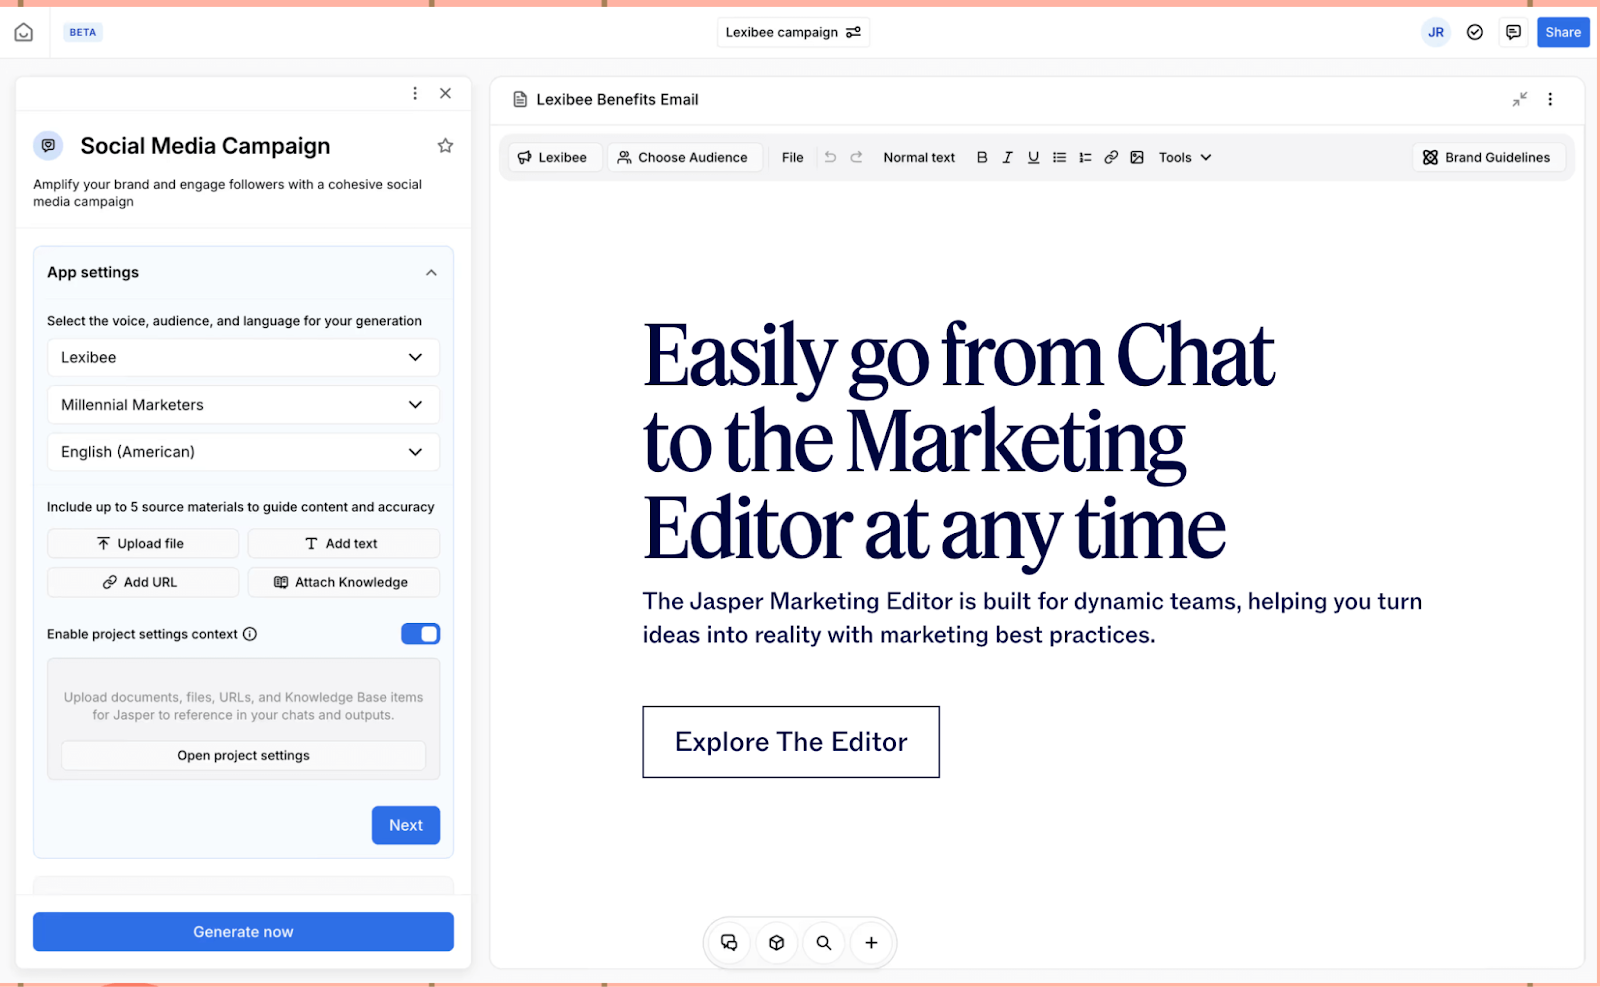Collapse the App settings section
The width and height of the screenshot is (1600, 987).
[x=432, y=272]
